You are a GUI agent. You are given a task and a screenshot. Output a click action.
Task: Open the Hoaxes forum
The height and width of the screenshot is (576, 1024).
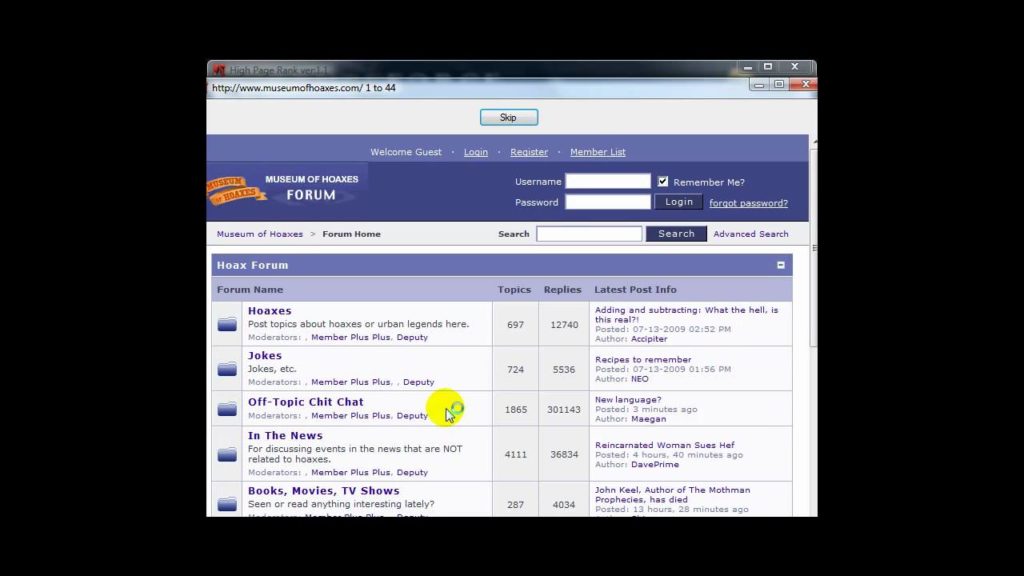(x=270, y=311)
